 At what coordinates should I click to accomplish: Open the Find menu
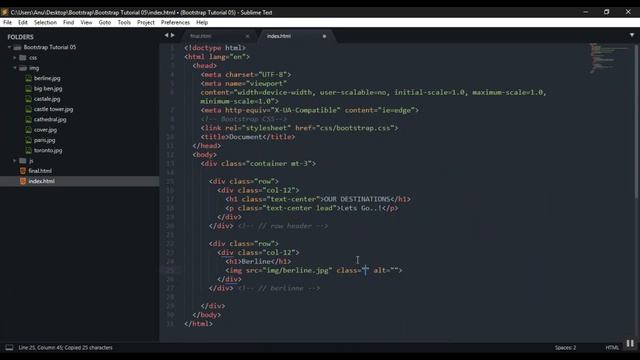coord(69,22)
